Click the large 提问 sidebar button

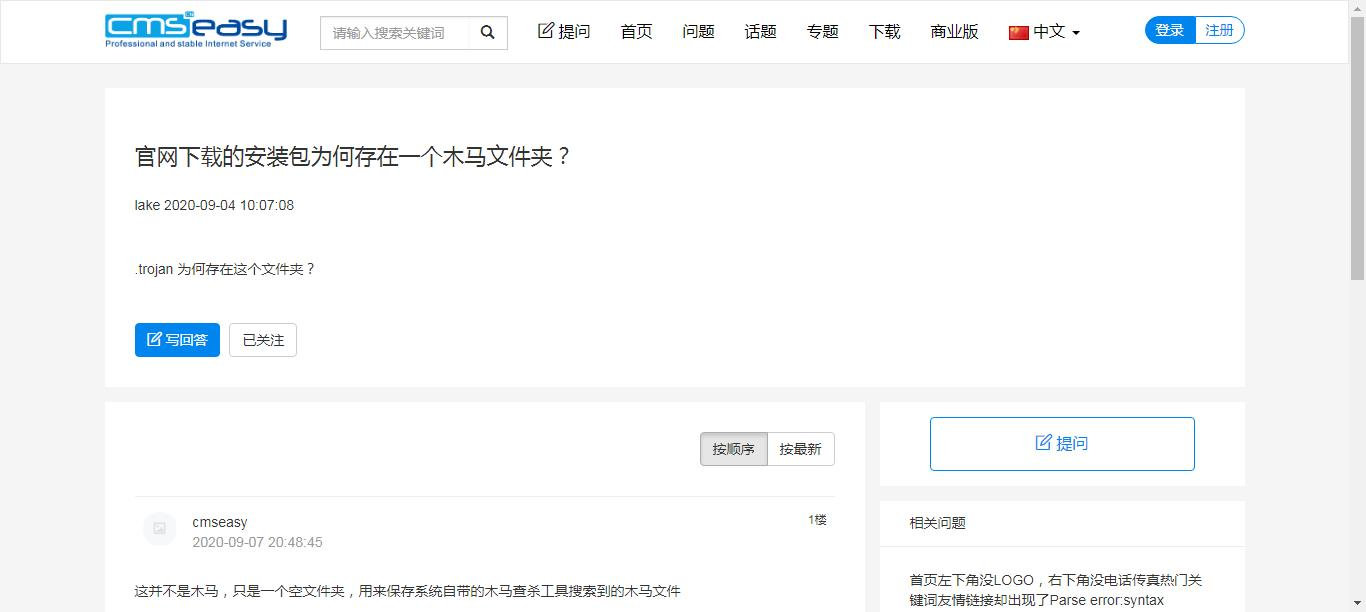pyautogui.click(x=1062, y=444)
